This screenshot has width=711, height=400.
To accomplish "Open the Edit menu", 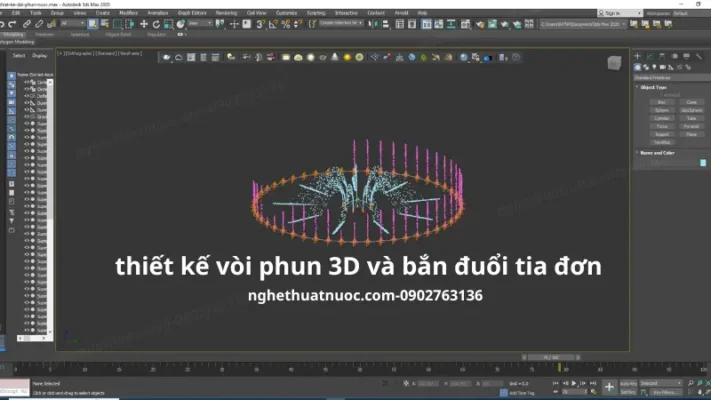I will [x=16, y=13].
